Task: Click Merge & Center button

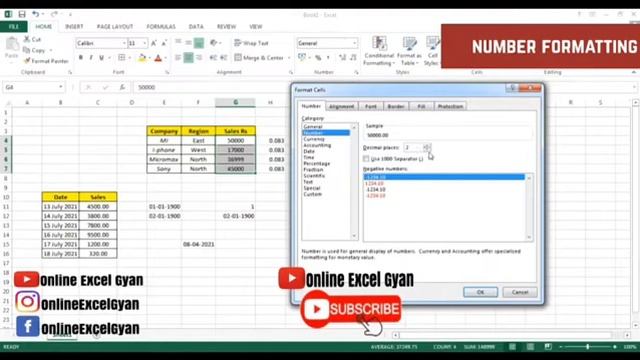Action: click(x=259, y=58)
